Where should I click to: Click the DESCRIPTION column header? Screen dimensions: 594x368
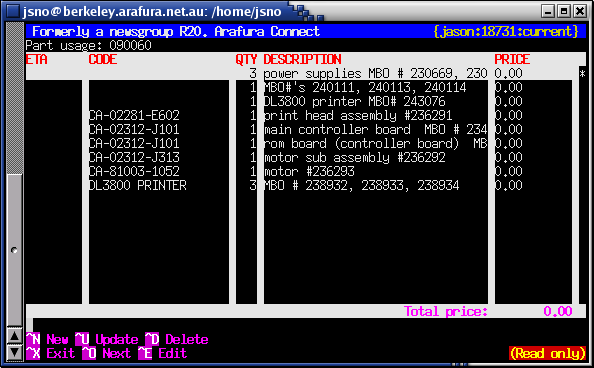pos(303,59)
